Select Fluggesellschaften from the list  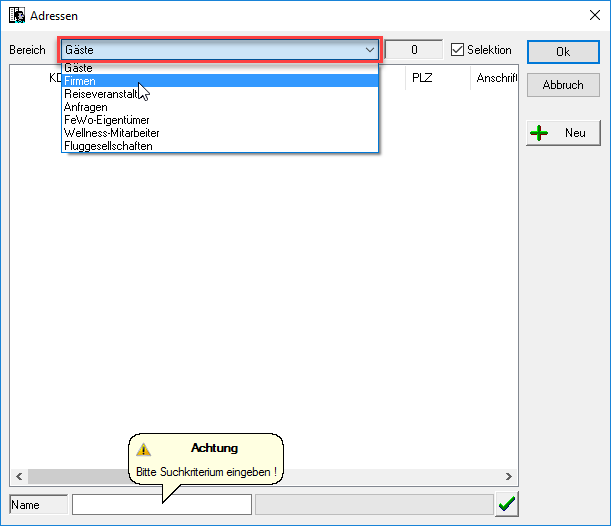pyautogui.click(x=220, y=146)
